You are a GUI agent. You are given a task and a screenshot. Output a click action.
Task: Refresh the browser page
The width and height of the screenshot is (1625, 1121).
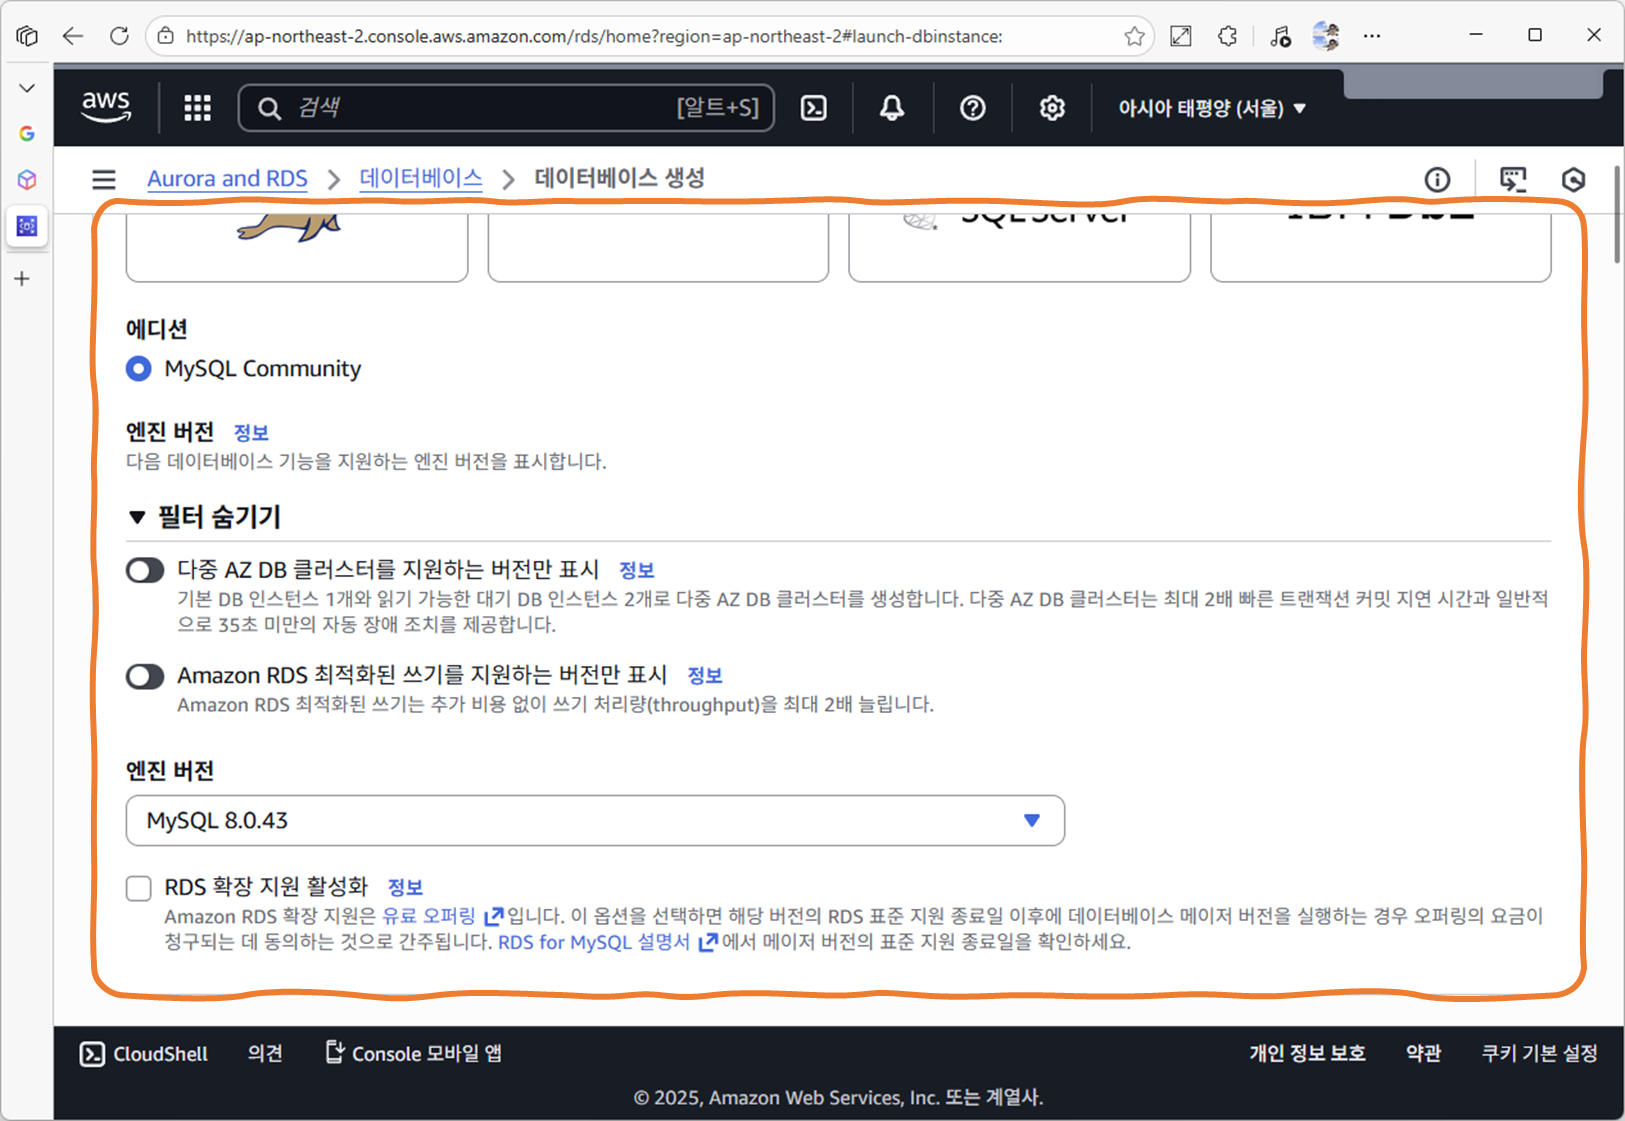(x=119, y=36)
